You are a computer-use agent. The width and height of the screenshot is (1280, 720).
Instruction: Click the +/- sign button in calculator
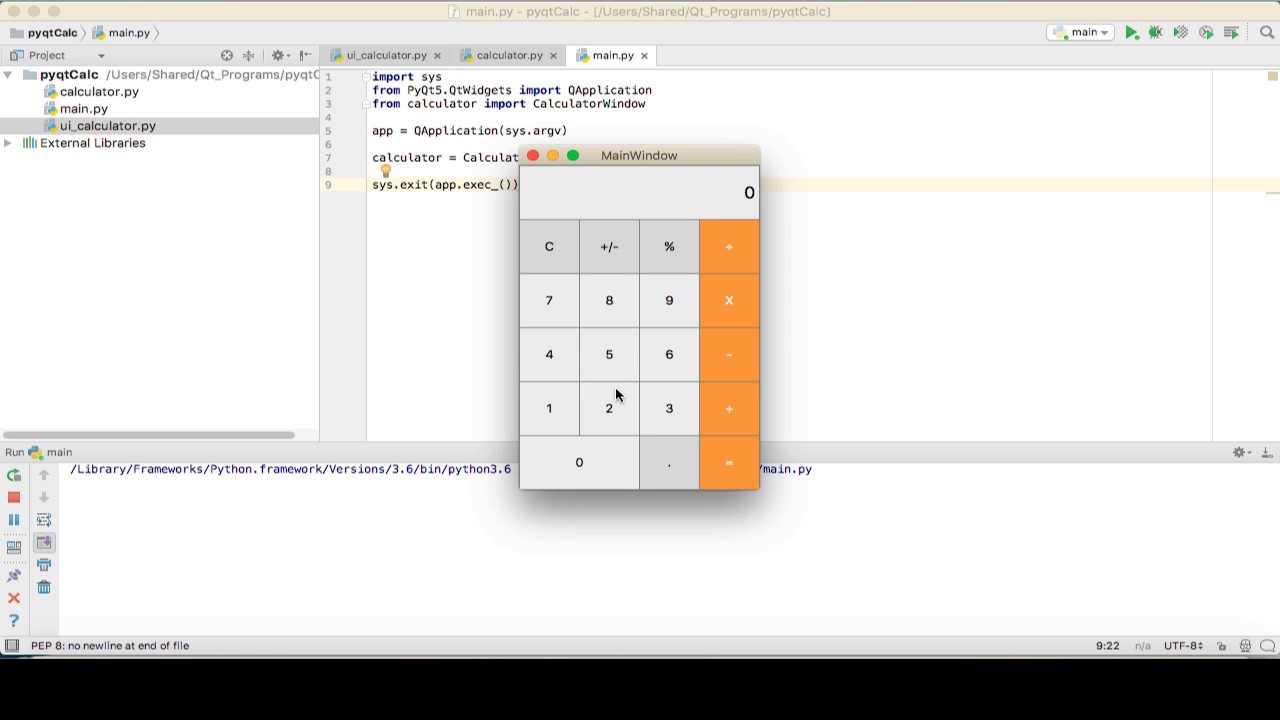(609, 247)
